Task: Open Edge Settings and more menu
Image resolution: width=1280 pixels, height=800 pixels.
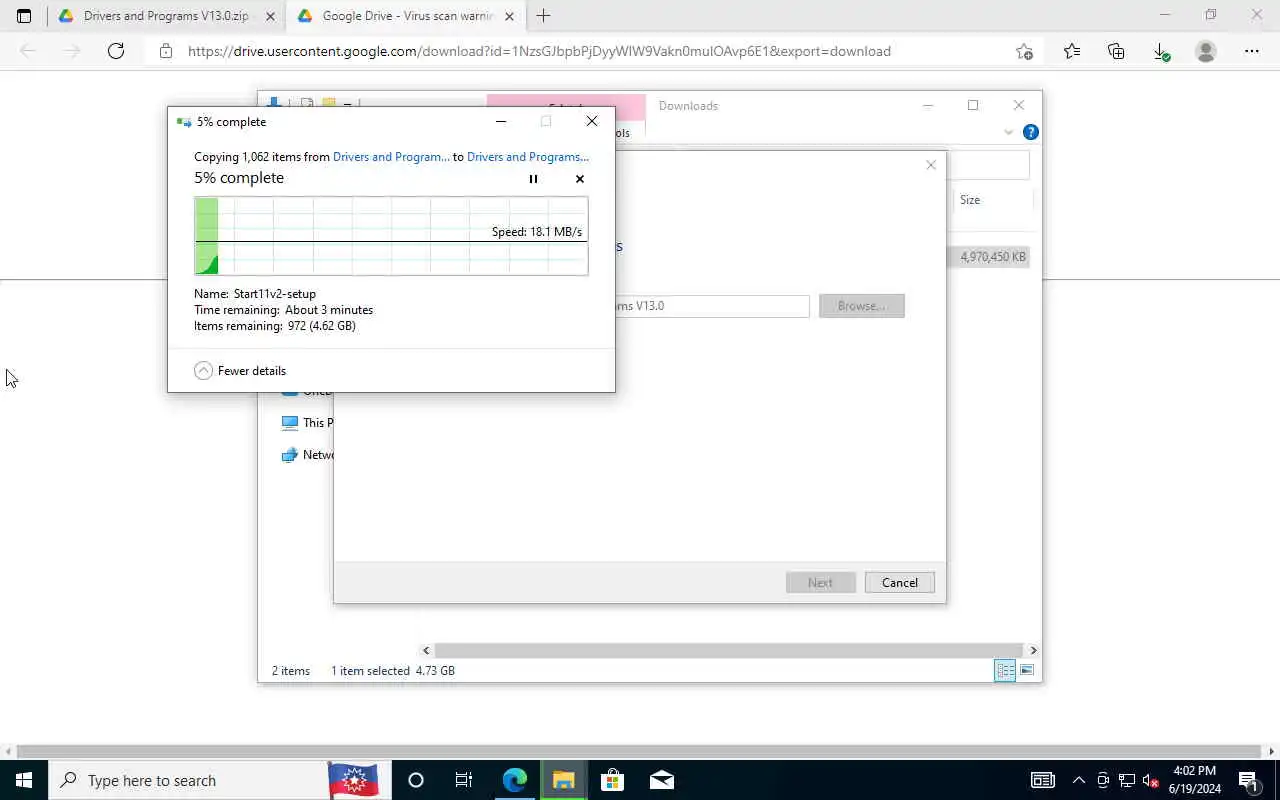Action: pyautogui.click(x=1252, y=51)
